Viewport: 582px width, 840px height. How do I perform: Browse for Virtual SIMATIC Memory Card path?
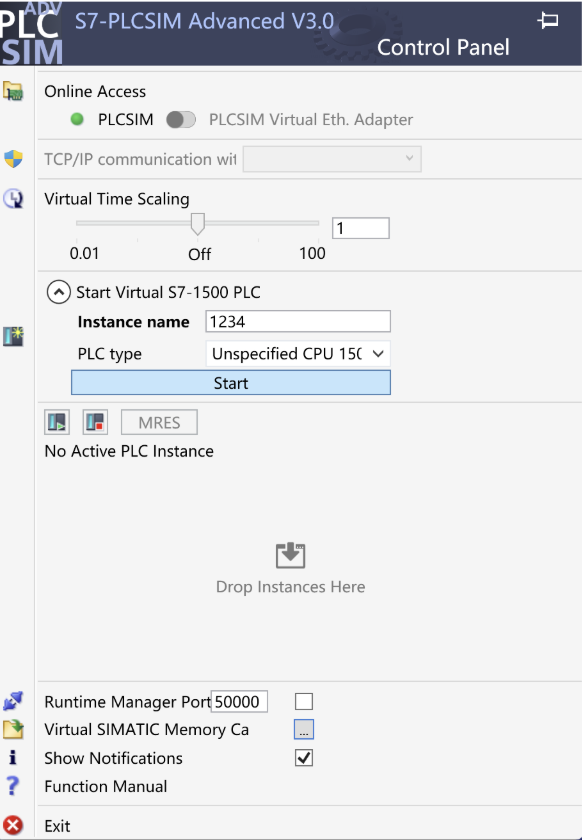(304, 730)
